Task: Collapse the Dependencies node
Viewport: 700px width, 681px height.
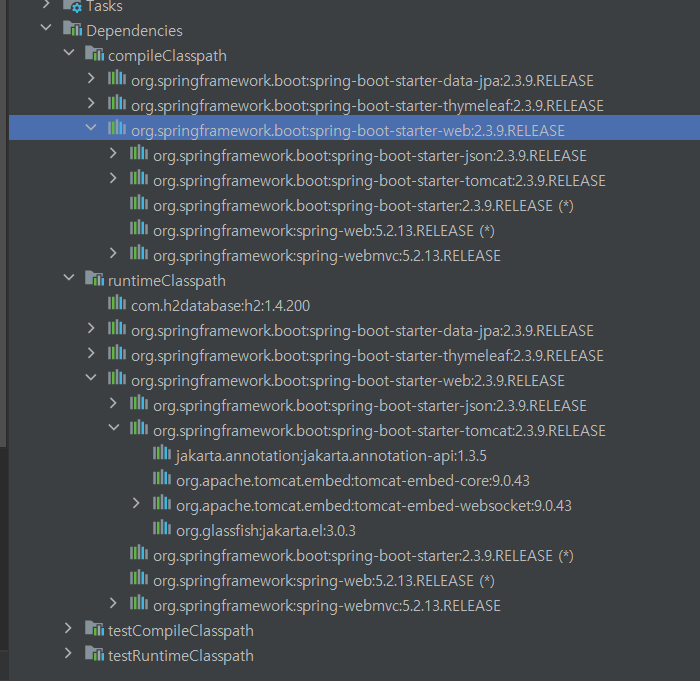Action: (x=46, y=28)
